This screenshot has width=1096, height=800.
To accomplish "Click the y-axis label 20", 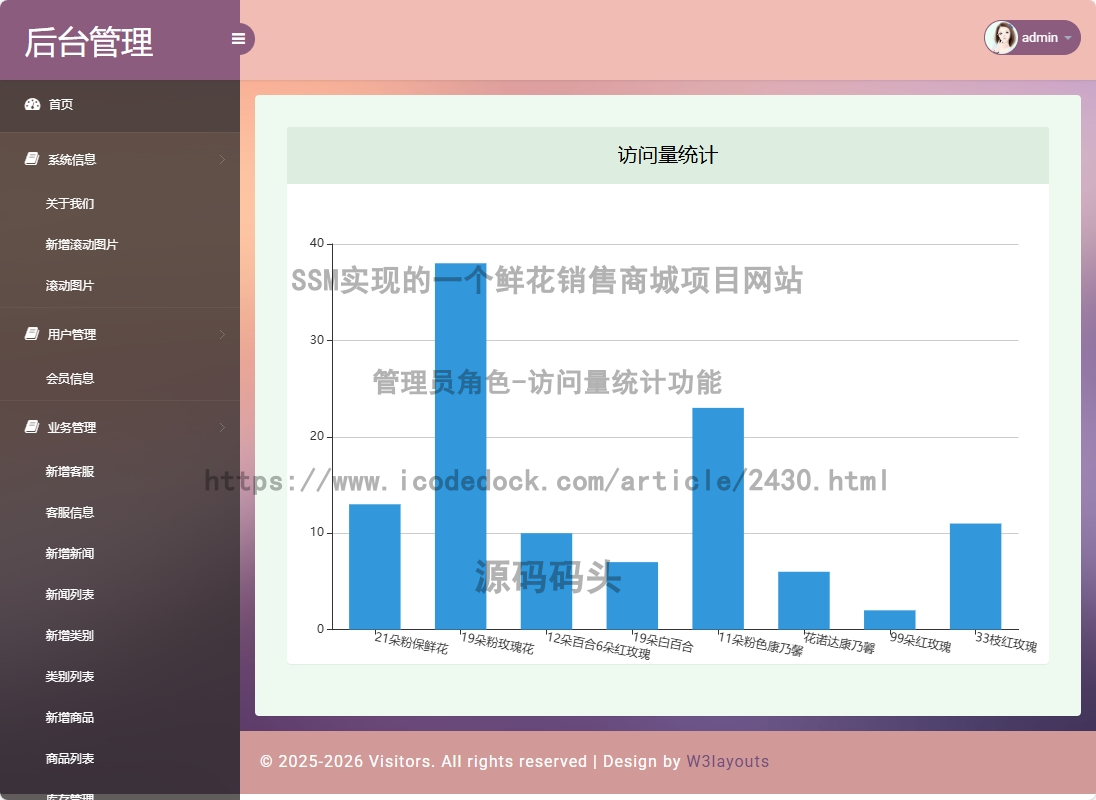I will pyautogui.click(x=317, y=436).
